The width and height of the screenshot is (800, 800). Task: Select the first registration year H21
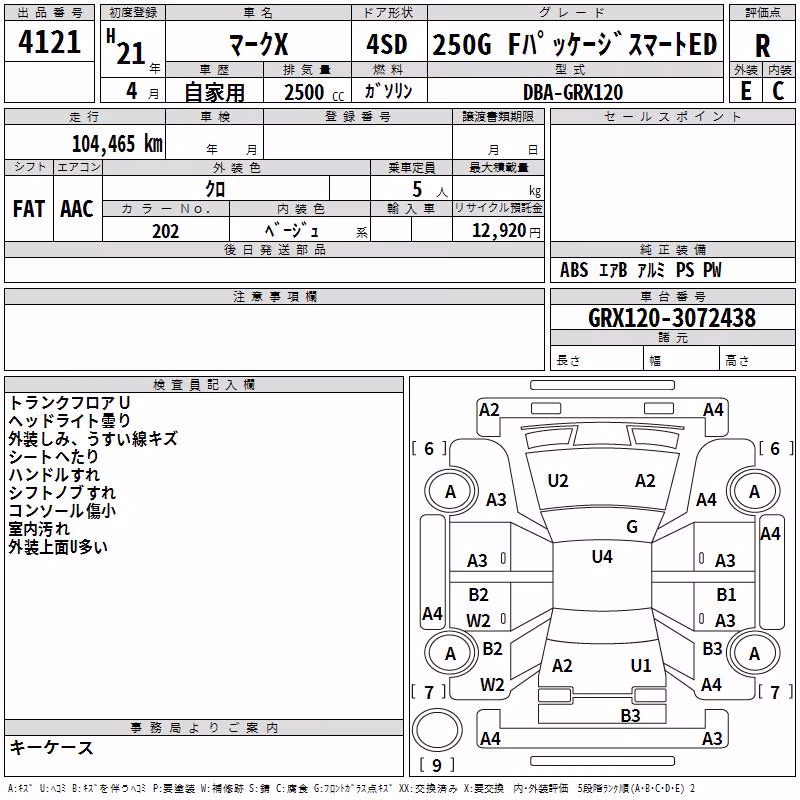127,47
